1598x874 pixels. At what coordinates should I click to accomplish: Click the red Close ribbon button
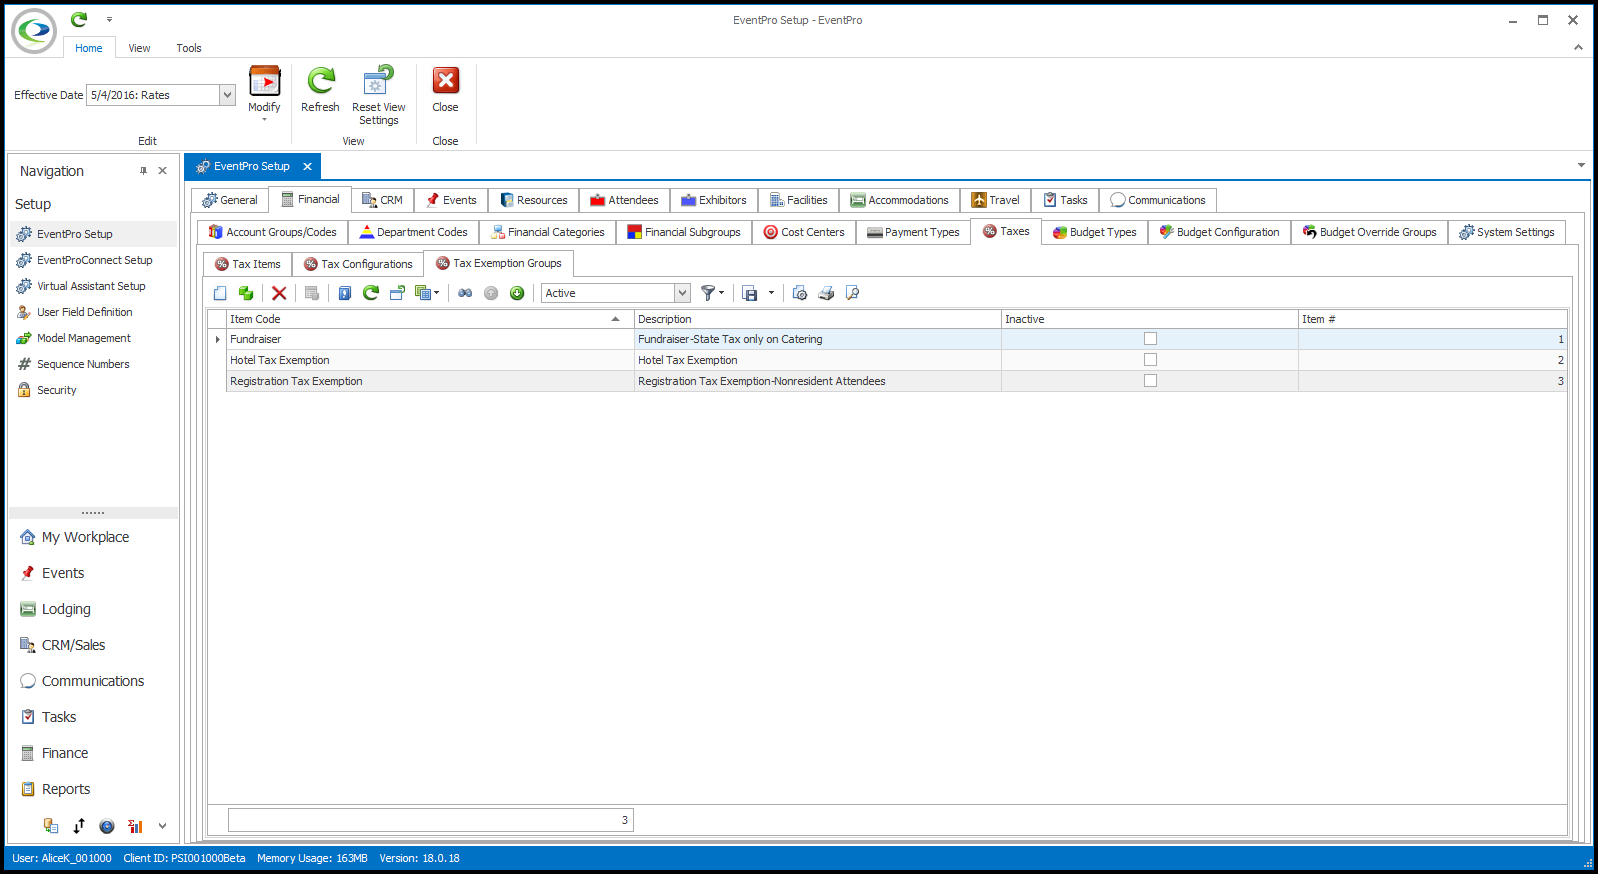tap(445, 90)
